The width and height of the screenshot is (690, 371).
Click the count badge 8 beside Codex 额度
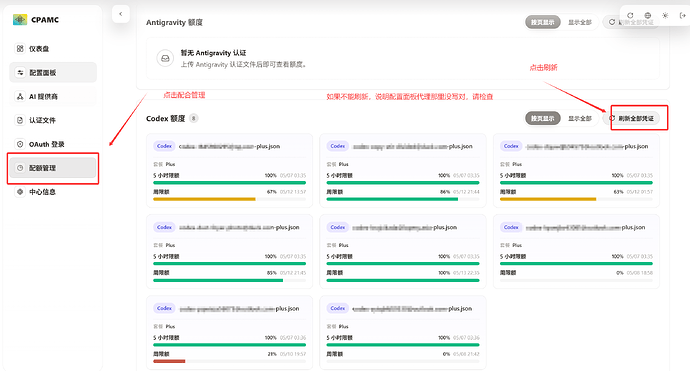tap(193, 118)
